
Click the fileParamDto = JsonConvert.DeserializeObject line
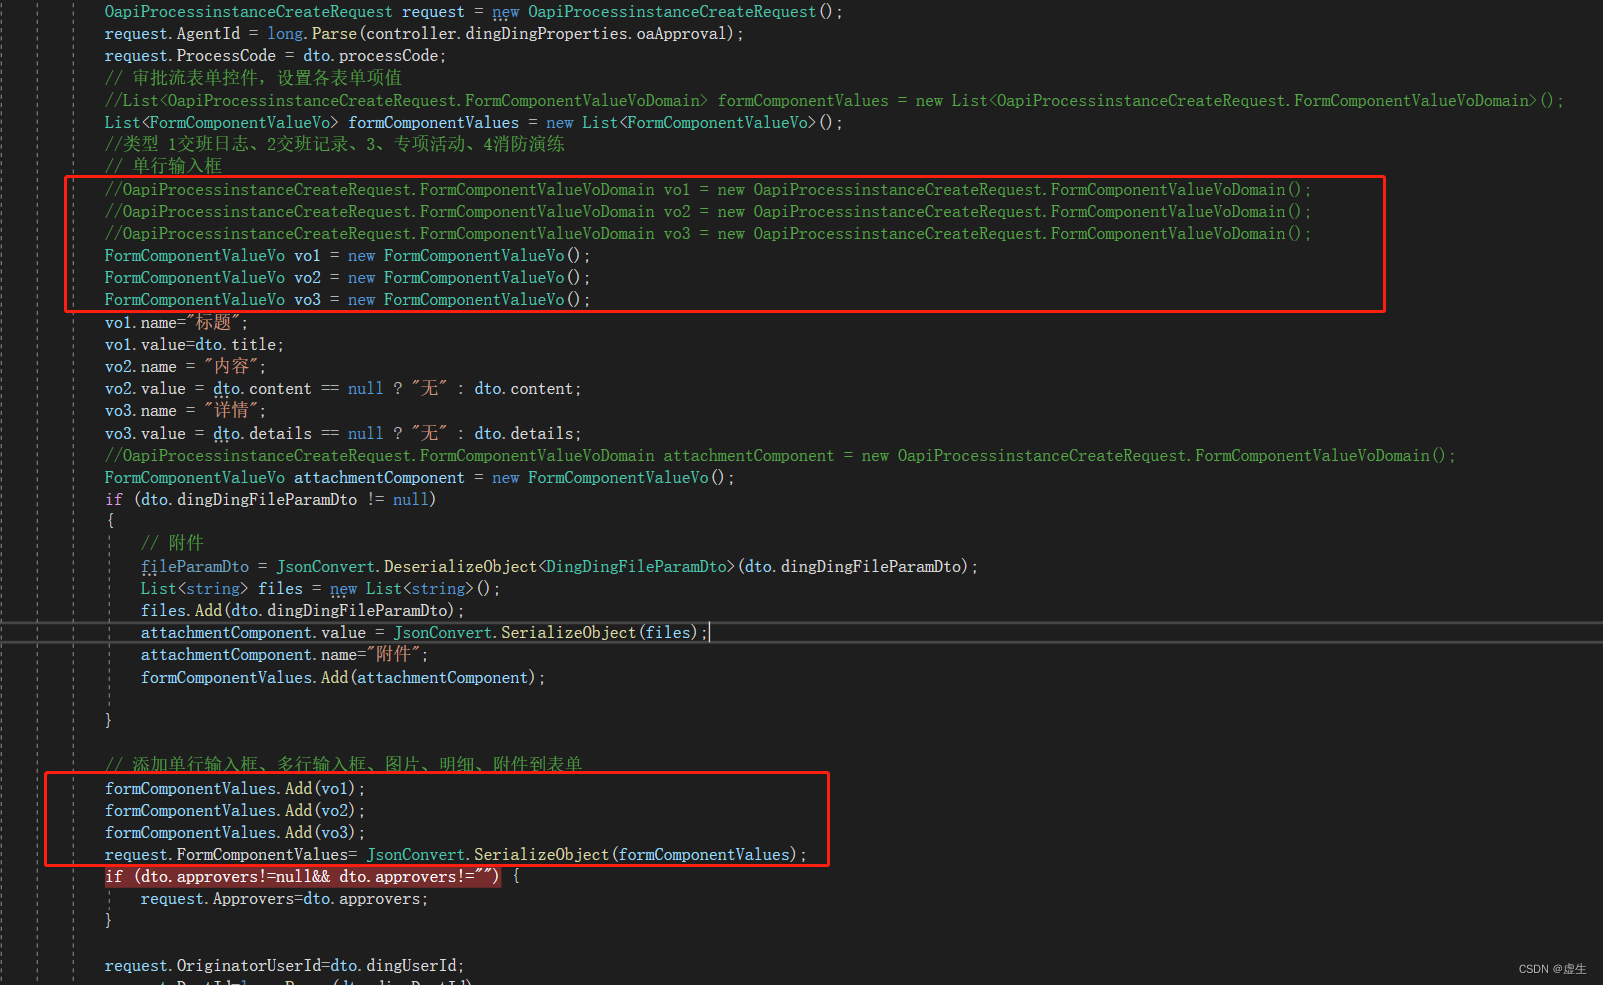pyautogui.click(x=559, y=567)
